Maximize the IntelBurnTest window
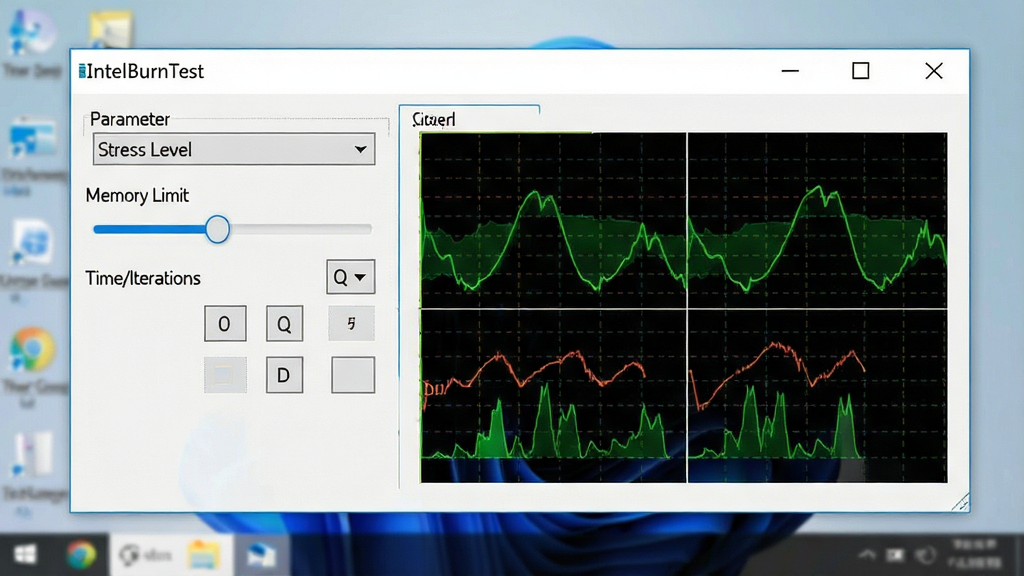Image resolution: width=1024 pixels, height=576 pixels. pos(861,71)
